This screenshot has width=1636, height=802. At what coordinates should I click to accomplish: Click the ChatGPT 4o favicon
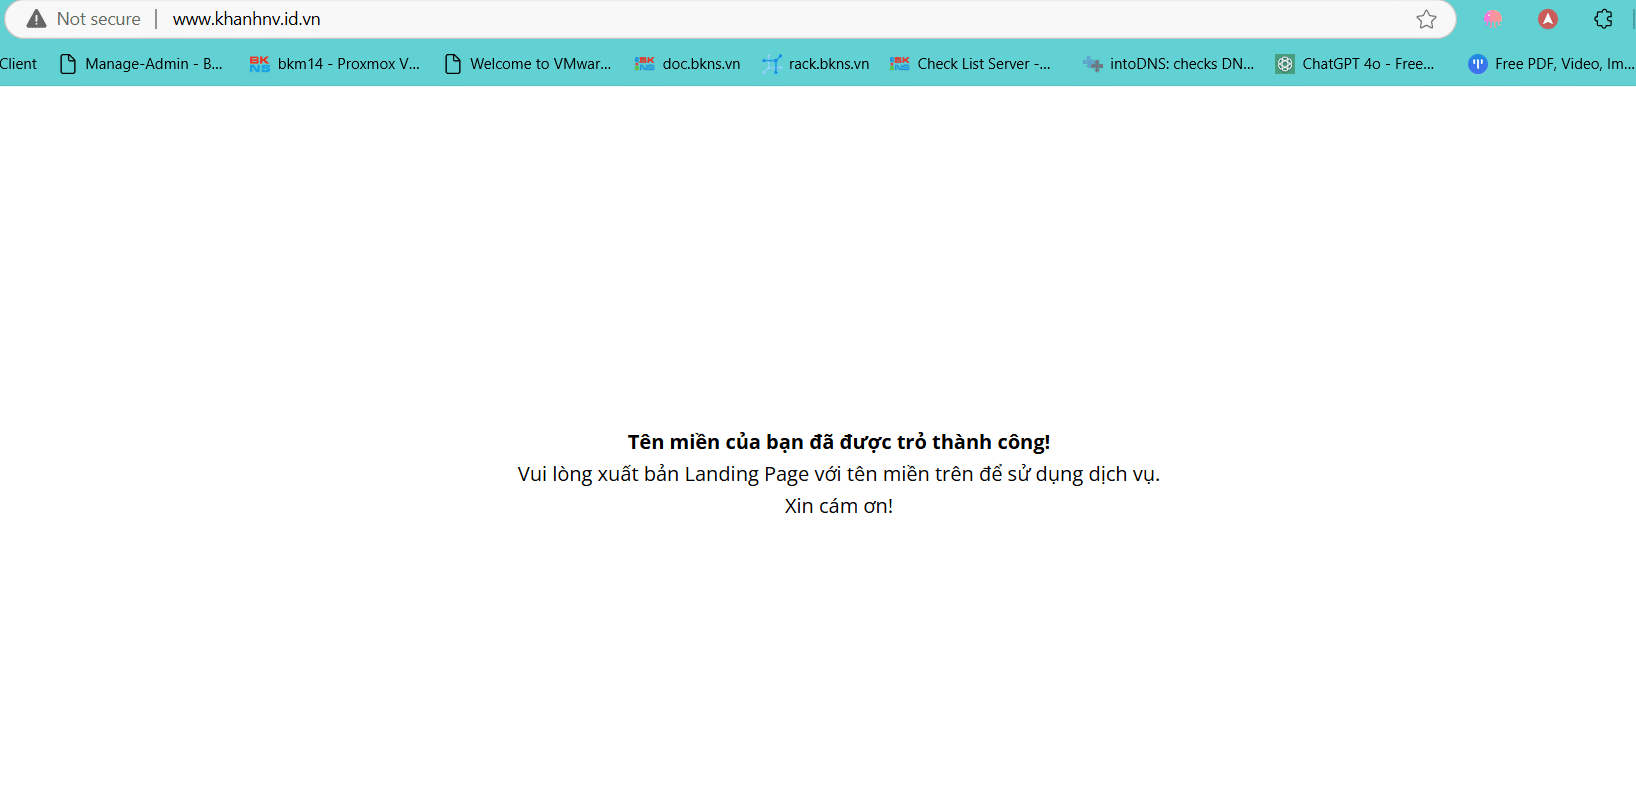(x=1285, y=64)
